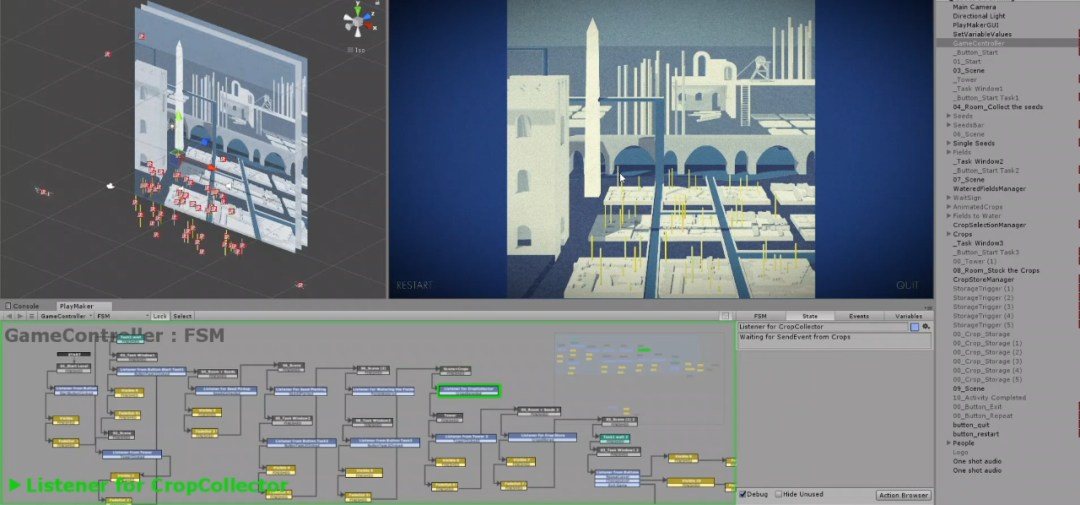
Task: Select the green-highlighted Listener for CropCollector state node
Action: click(x=469, y=391)
